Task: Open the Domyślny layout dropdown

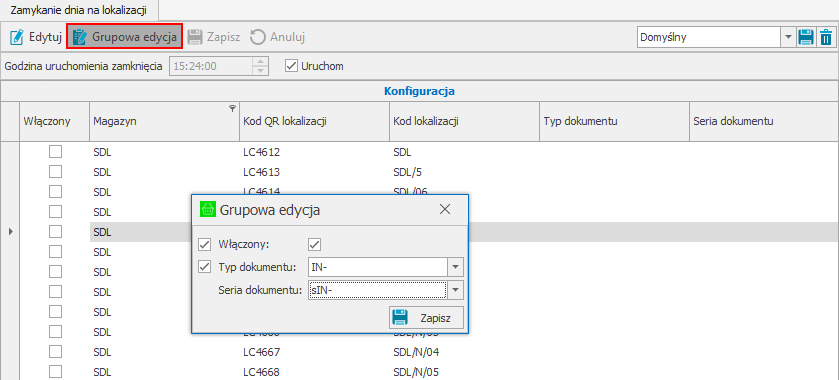Action: click(788, 37)
